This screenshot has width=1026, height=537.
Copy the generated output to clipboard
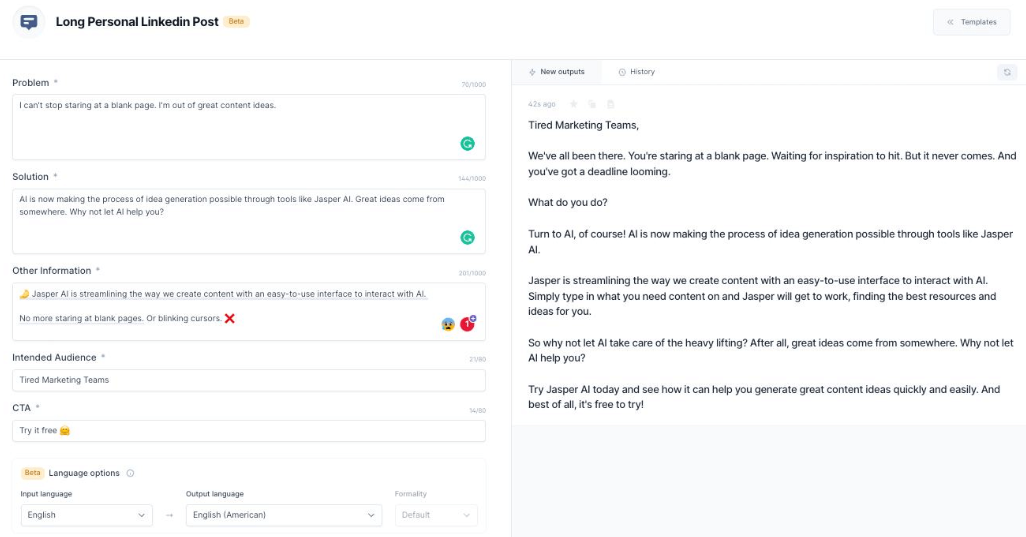pos(592,104)
